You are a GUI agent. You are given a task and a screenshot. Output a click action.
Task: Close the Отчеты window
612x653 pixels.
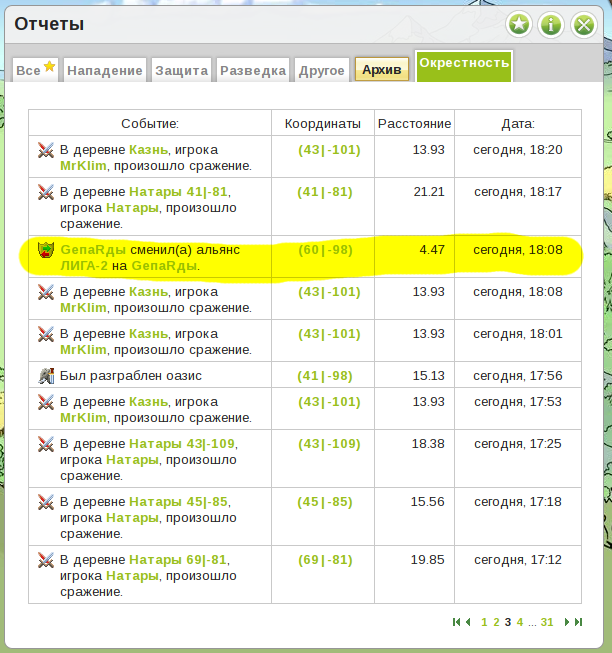[584, 24]
